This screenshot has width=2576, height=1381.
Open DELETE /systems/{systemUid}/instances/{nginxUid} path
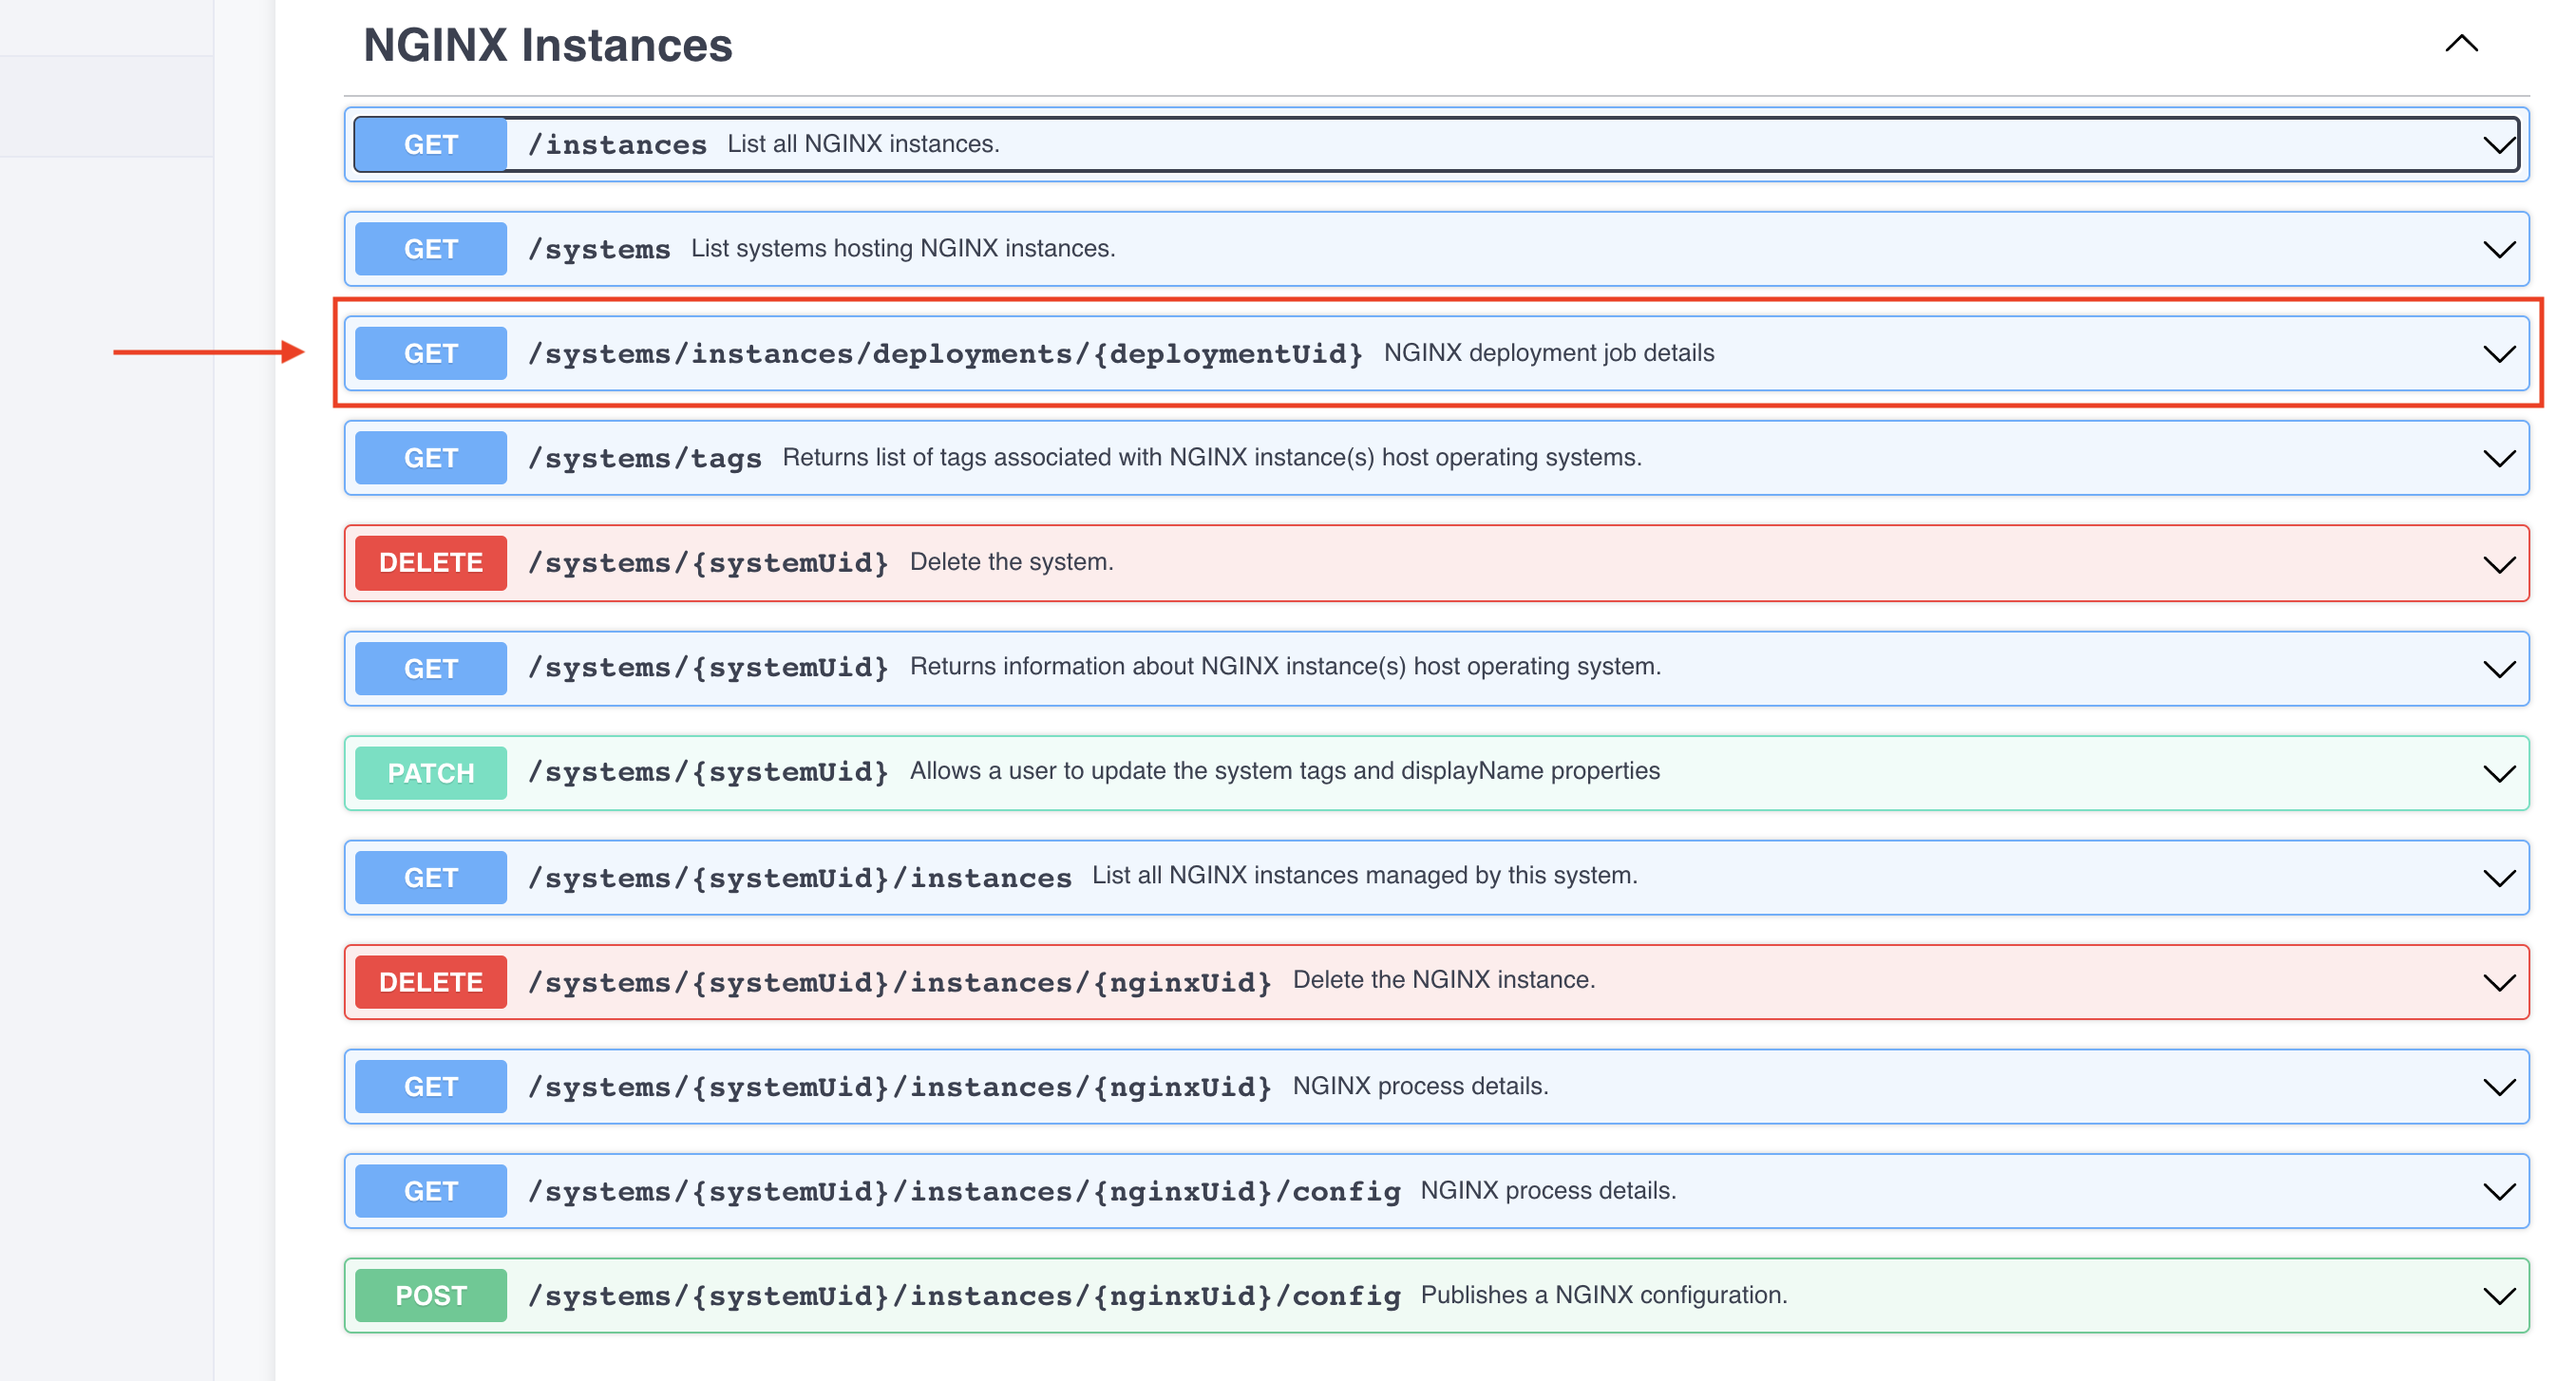(x=899, y=982)
